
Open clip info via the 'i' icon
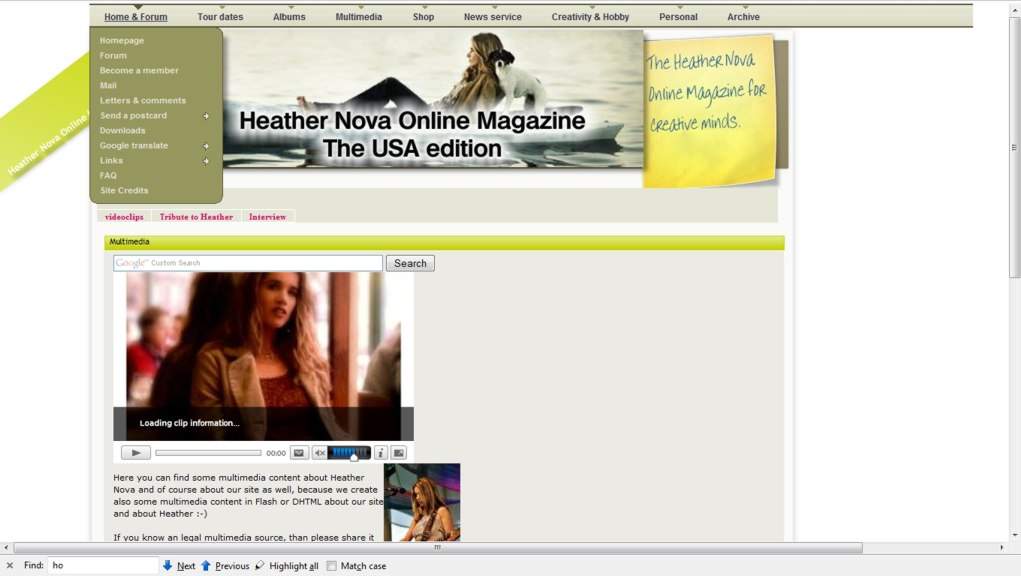point(381,453)
